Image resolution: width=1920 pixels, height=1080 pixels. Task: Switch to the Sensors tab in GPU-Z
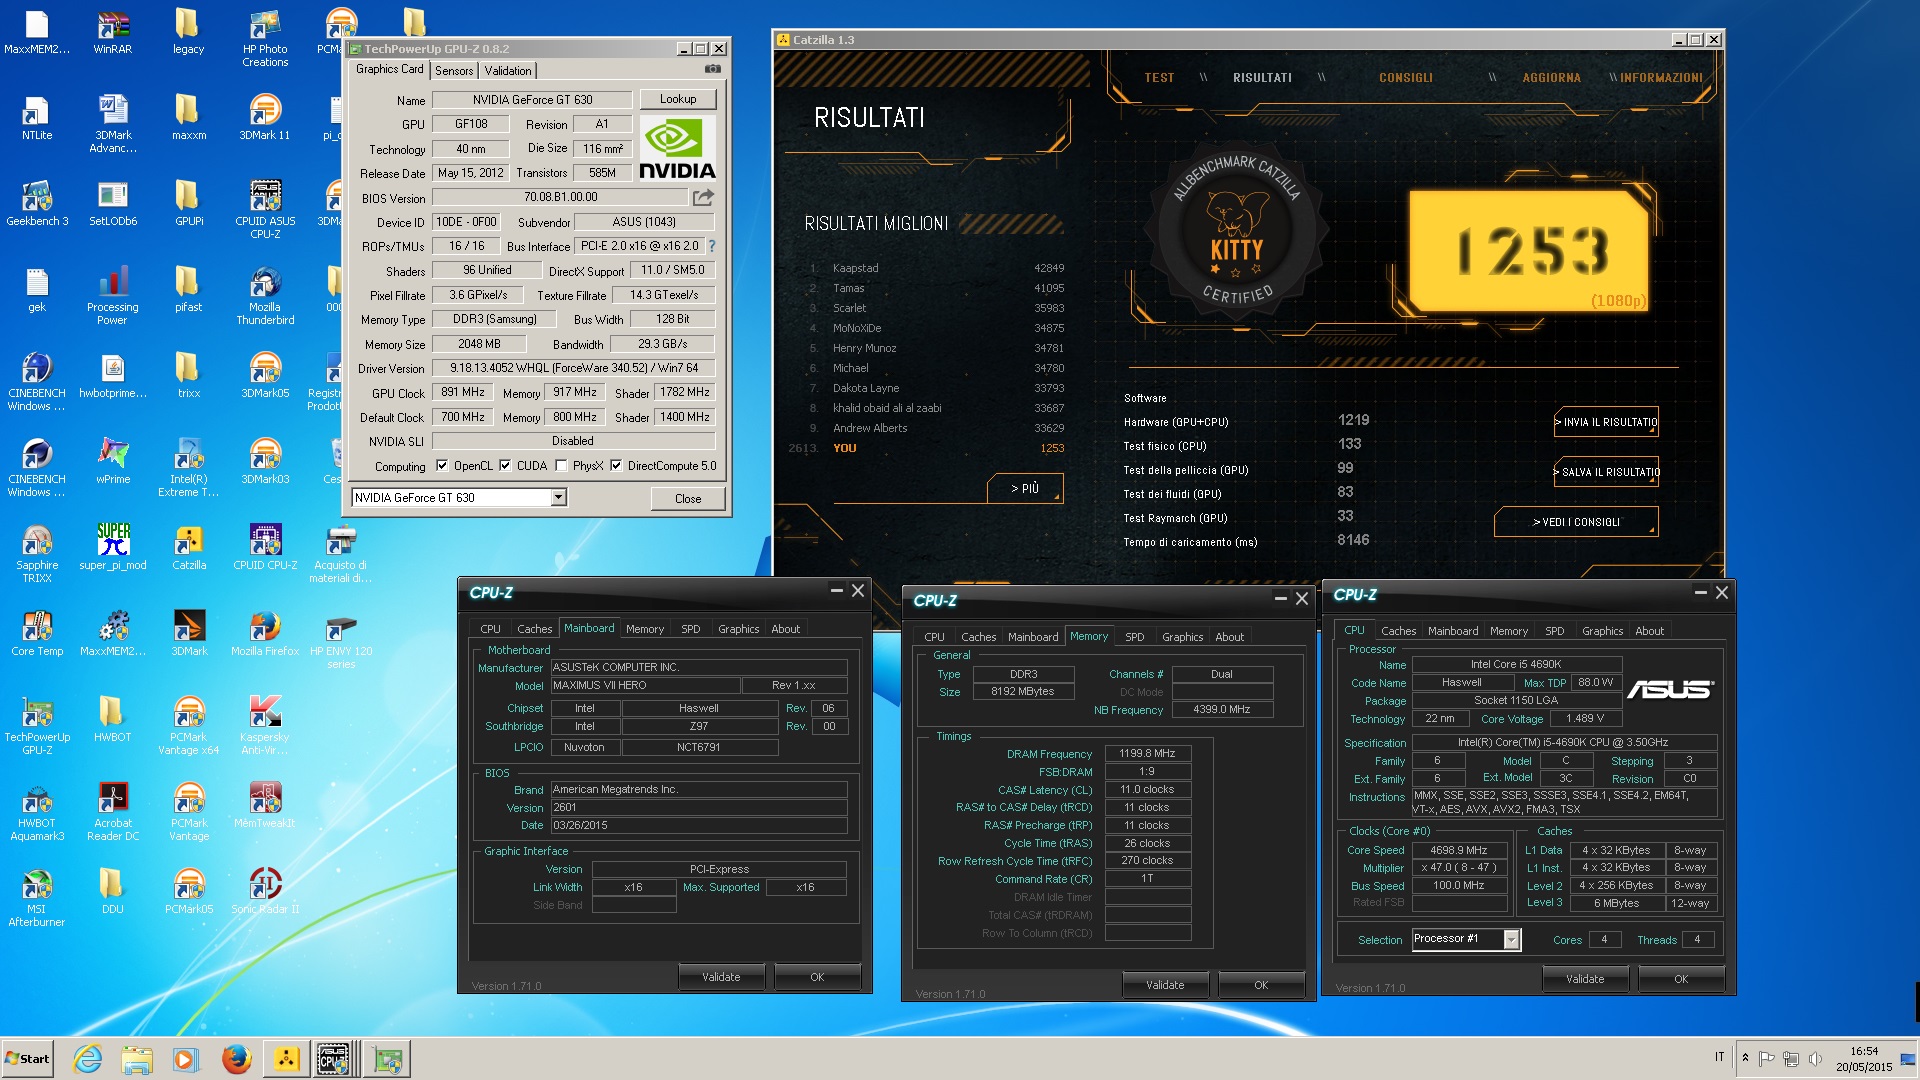pos(454,71)
